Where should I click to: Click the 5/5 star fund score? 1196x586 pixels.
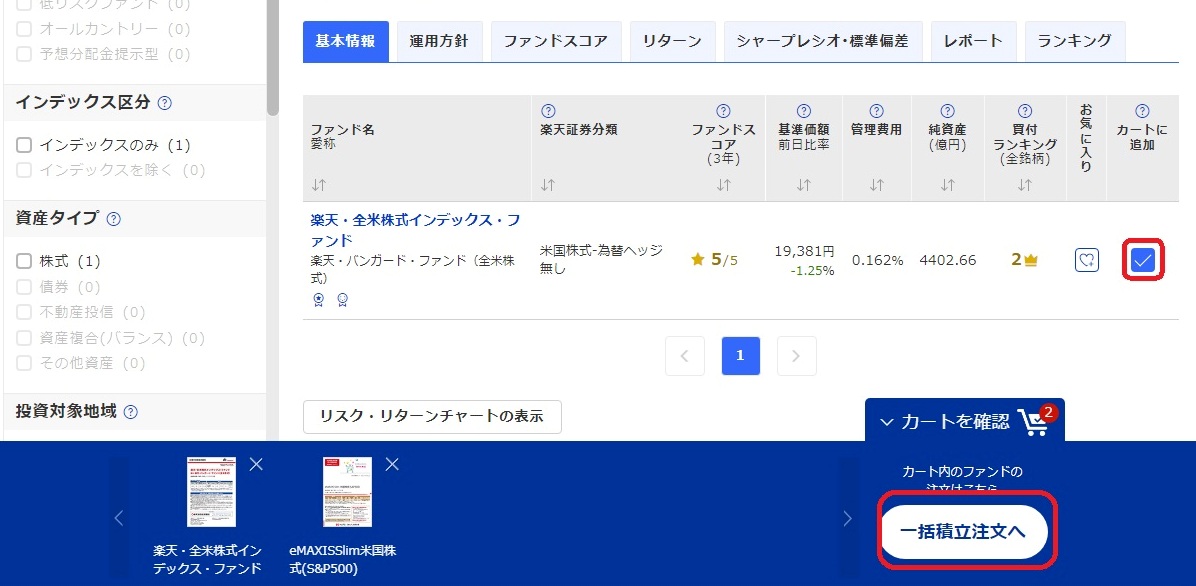[x=714, y=260]
